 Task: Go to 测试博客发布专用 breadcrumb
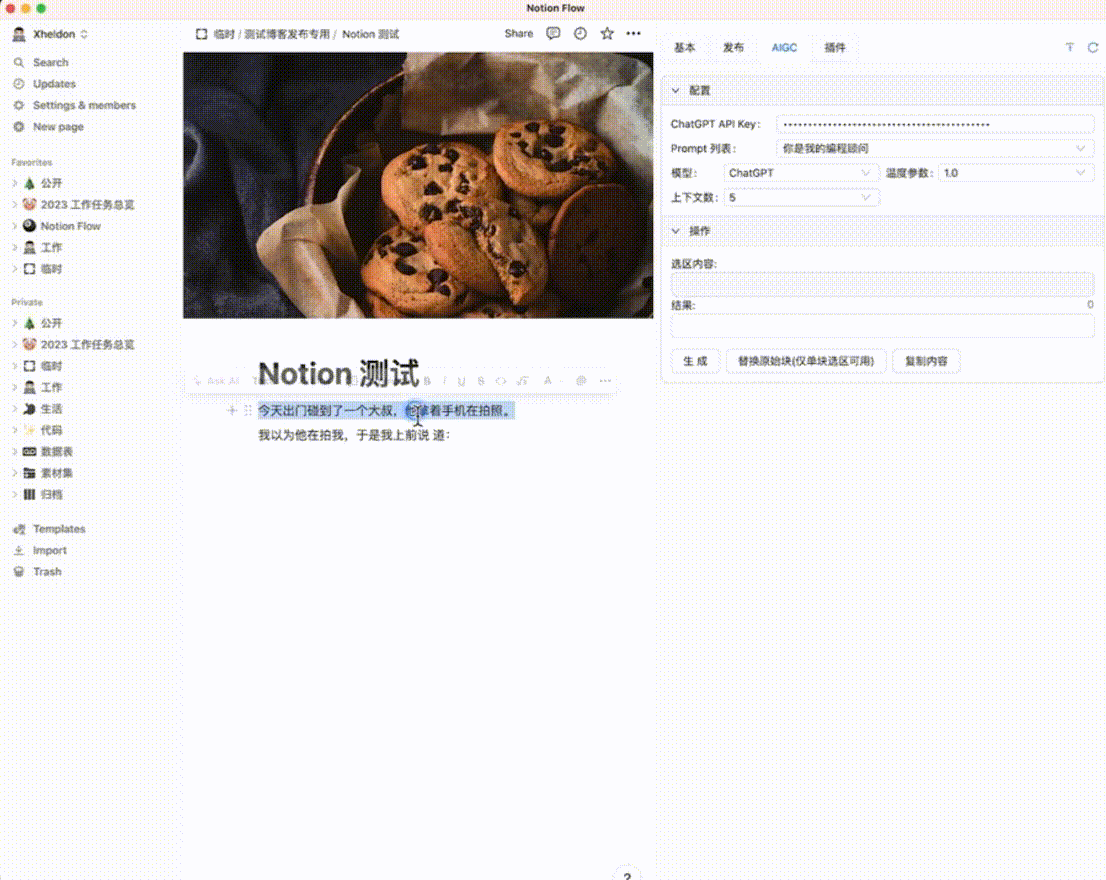pos(286,34)
